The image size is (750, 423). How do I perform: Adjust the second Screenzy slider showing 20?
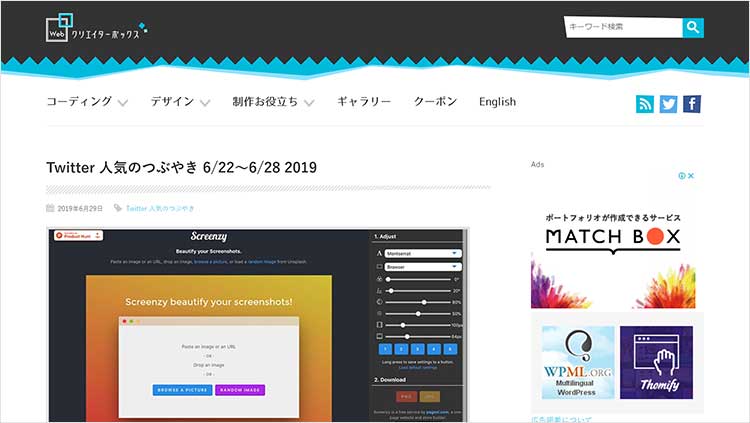pos(419,290)
